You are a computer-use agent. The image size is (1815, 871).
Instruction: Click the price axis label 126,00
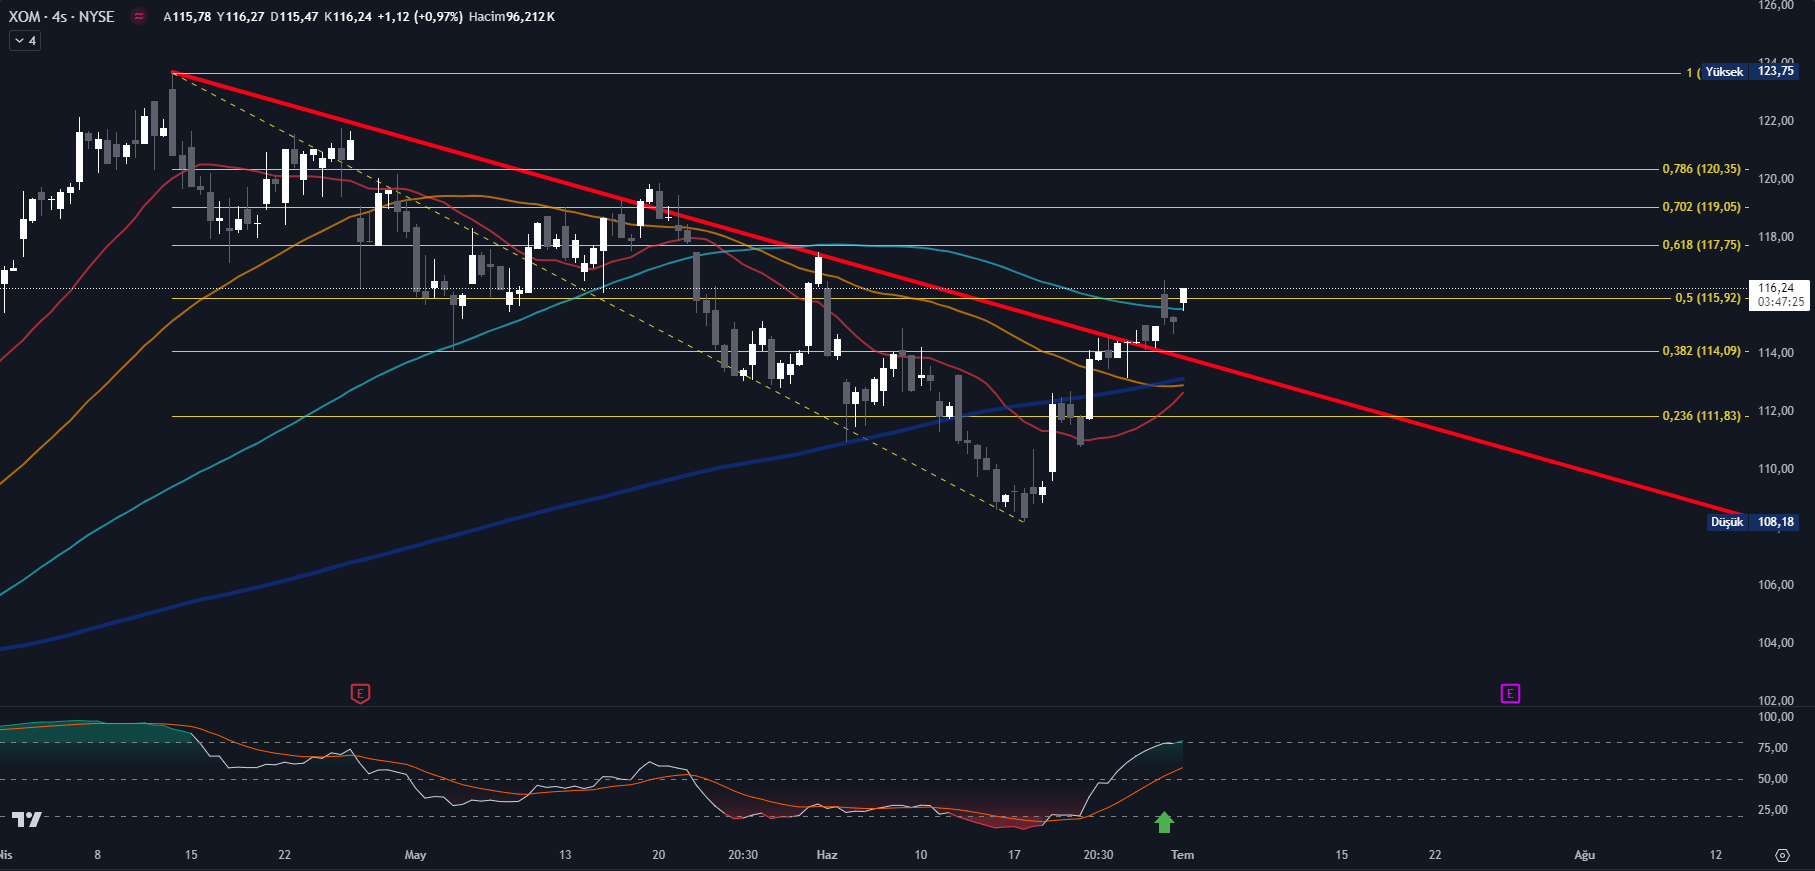[1776, 5]
